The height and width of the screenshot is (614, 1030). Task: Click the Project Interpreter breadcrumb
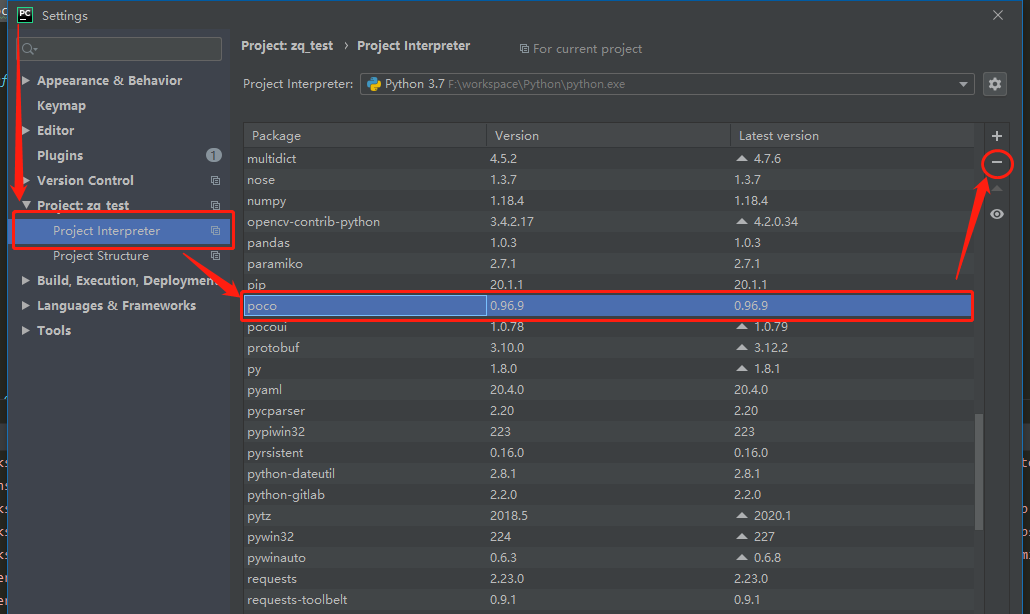click(413, 46)
